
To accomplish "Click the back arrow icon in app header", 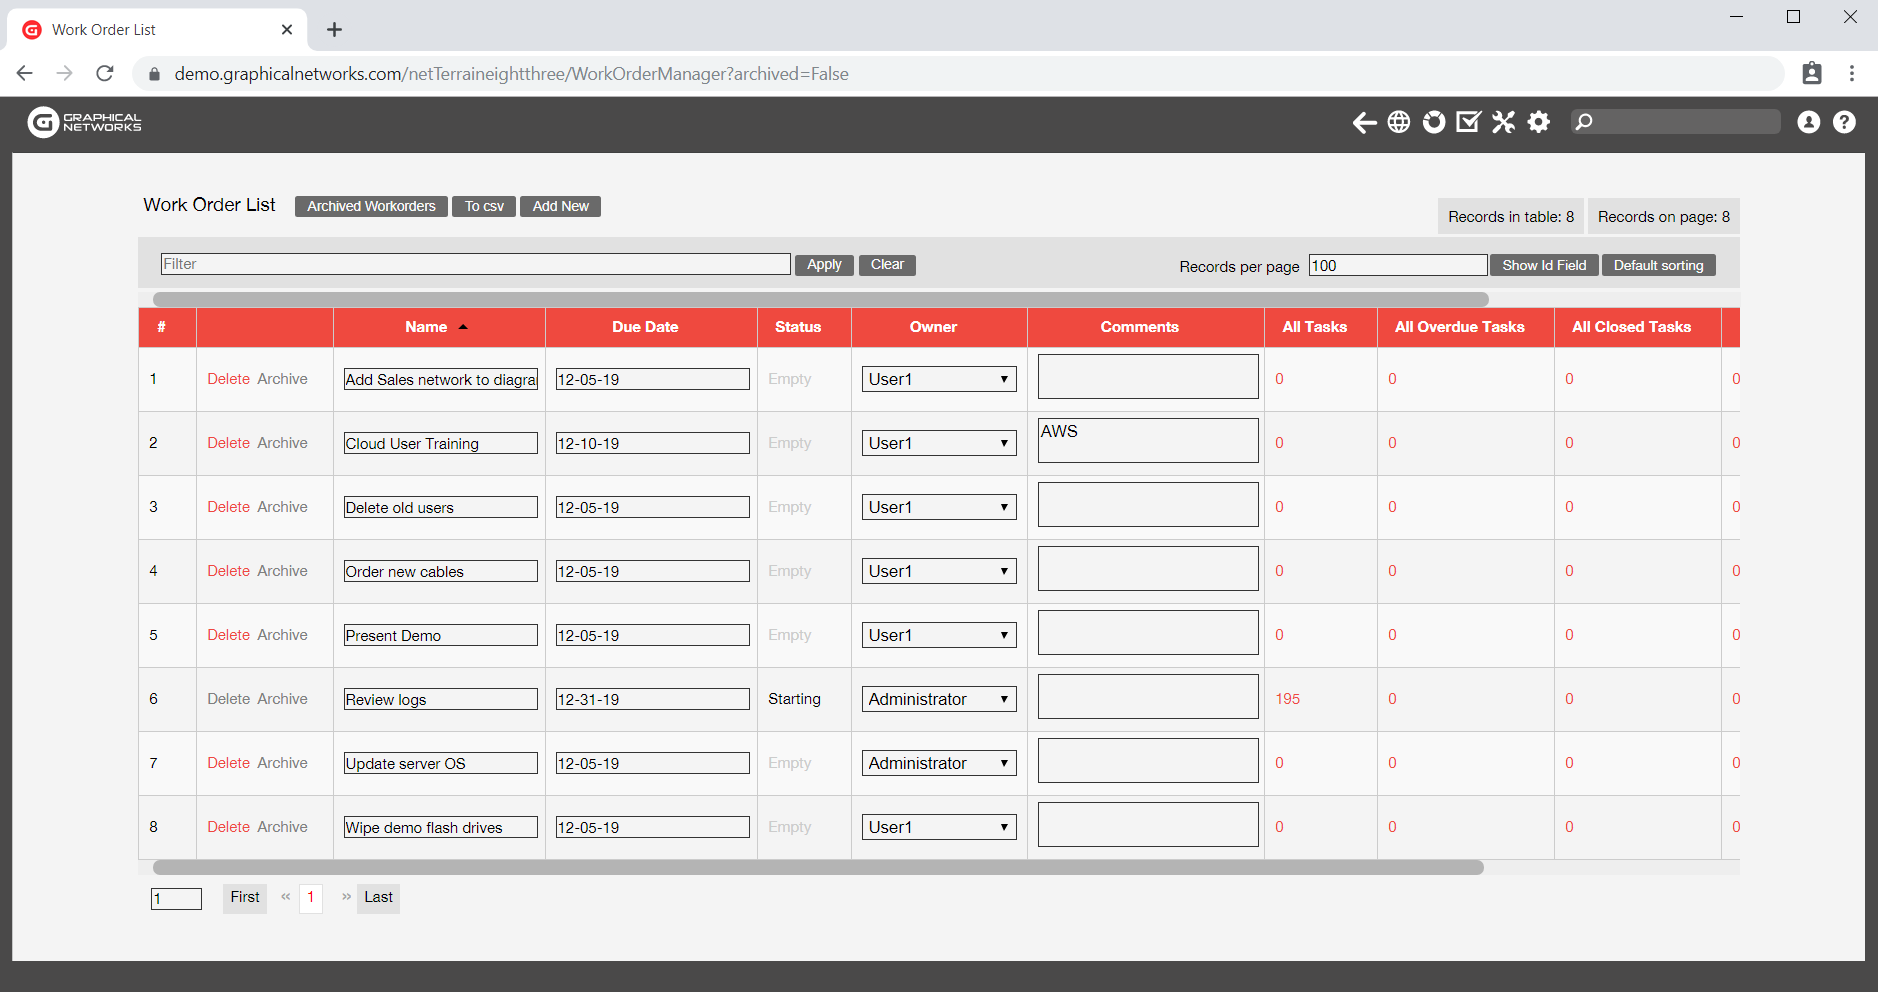I will click(1364, 122).
